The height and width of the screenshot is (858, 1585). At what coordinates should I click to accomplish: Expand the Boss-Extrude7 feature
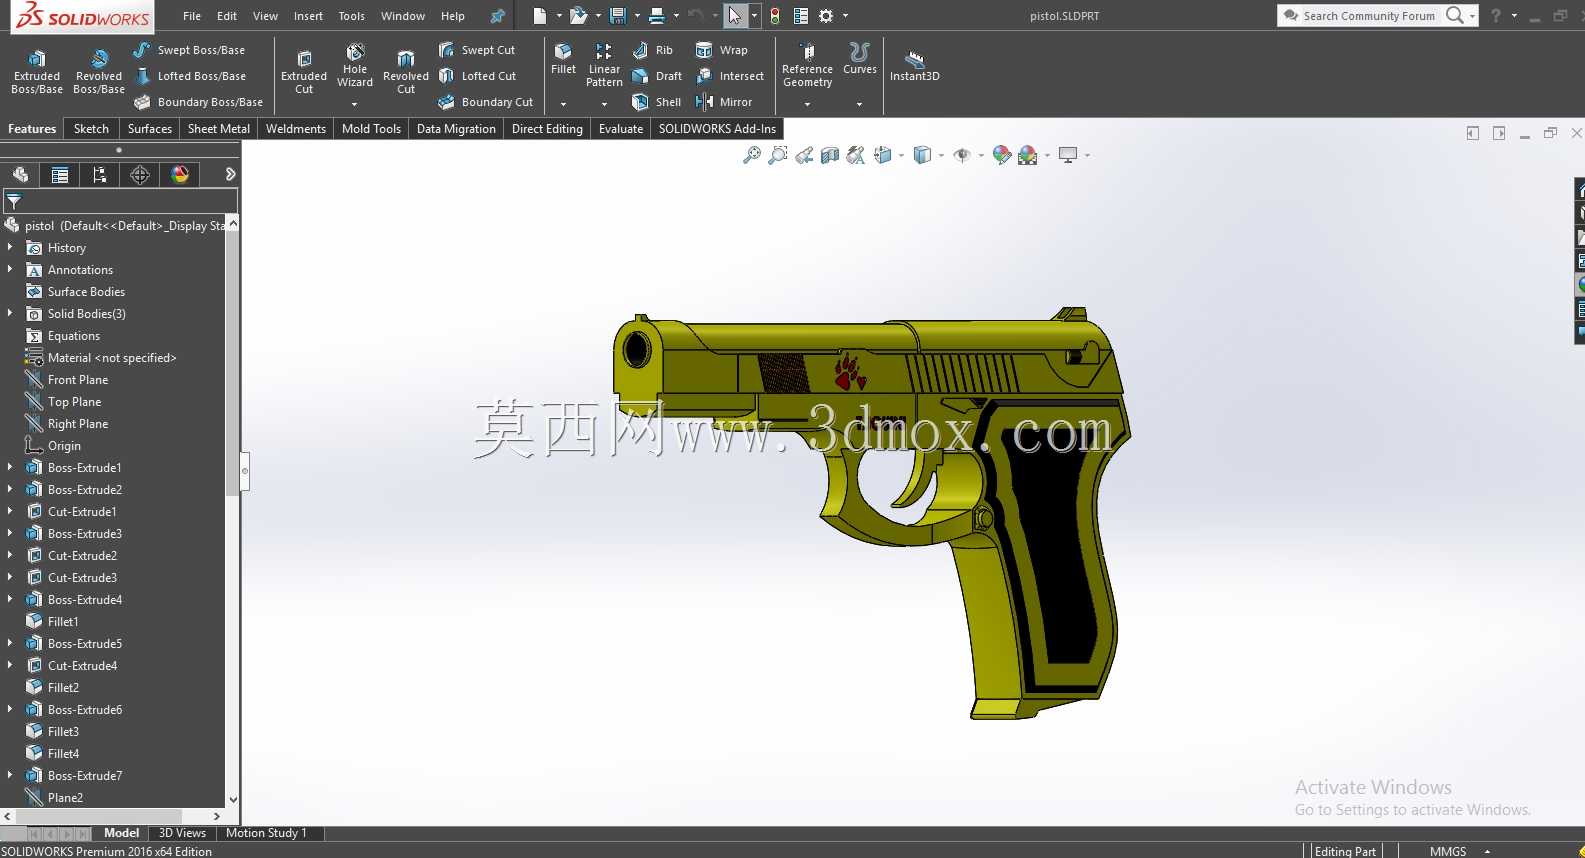(10, 775)
